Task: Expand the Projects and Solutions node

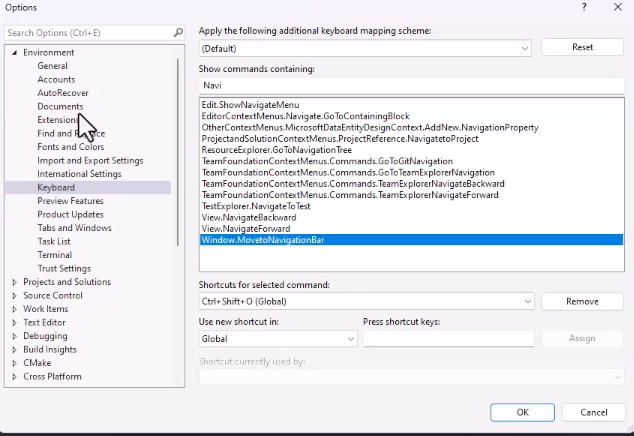Action: (x=15, y=282)
